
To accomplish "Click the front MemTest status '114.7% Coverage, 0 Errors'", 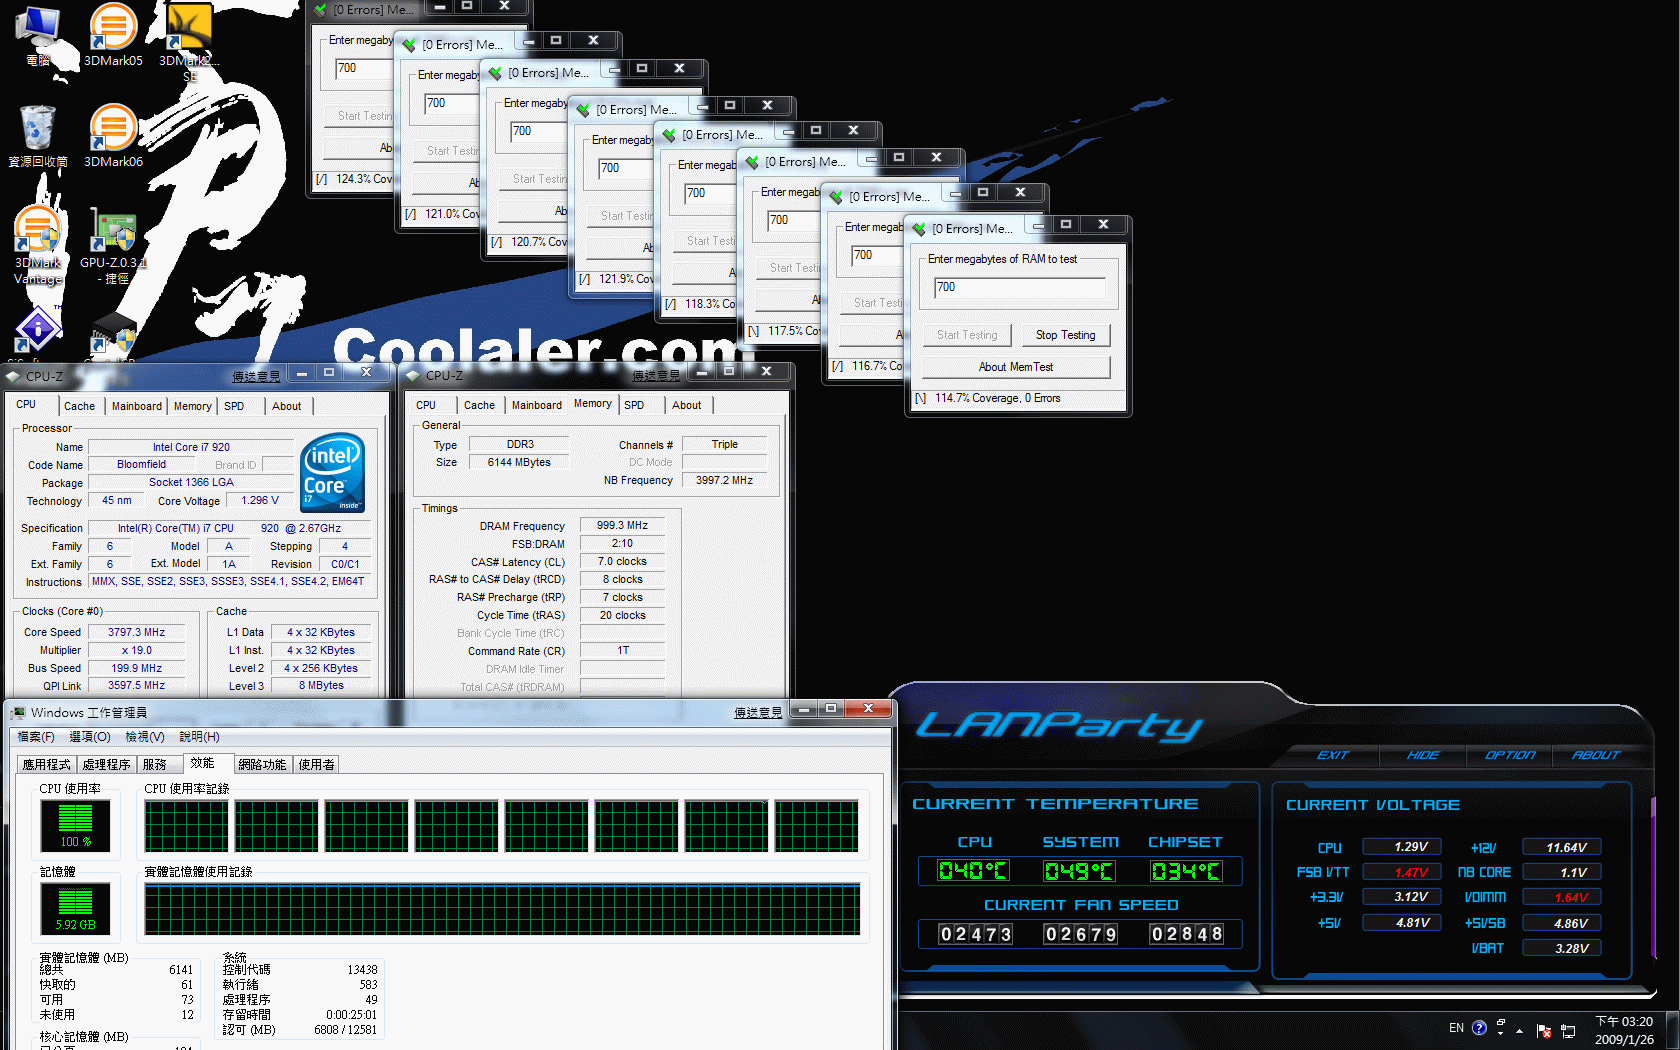I will tap(998, 398).
